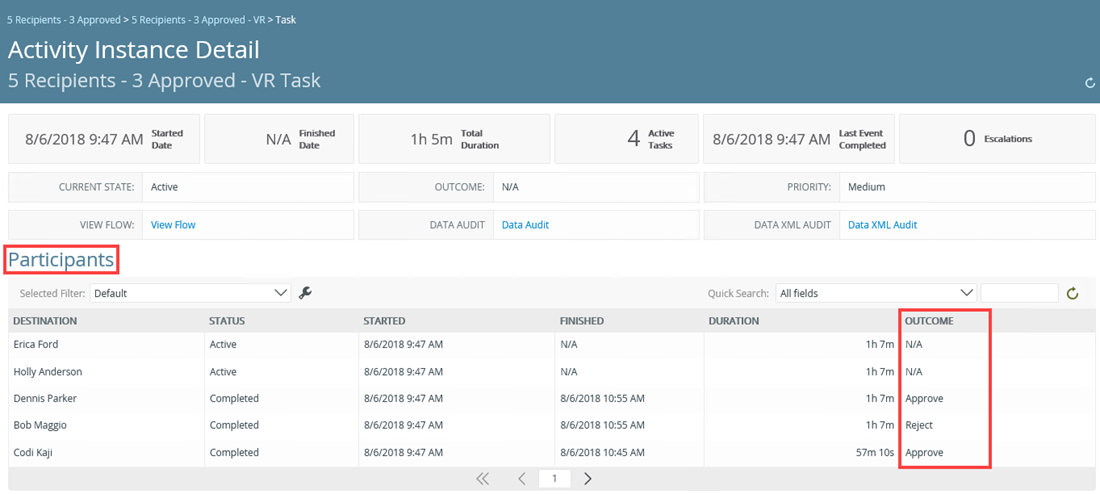Sort by the Duration column header

point(734,321)
